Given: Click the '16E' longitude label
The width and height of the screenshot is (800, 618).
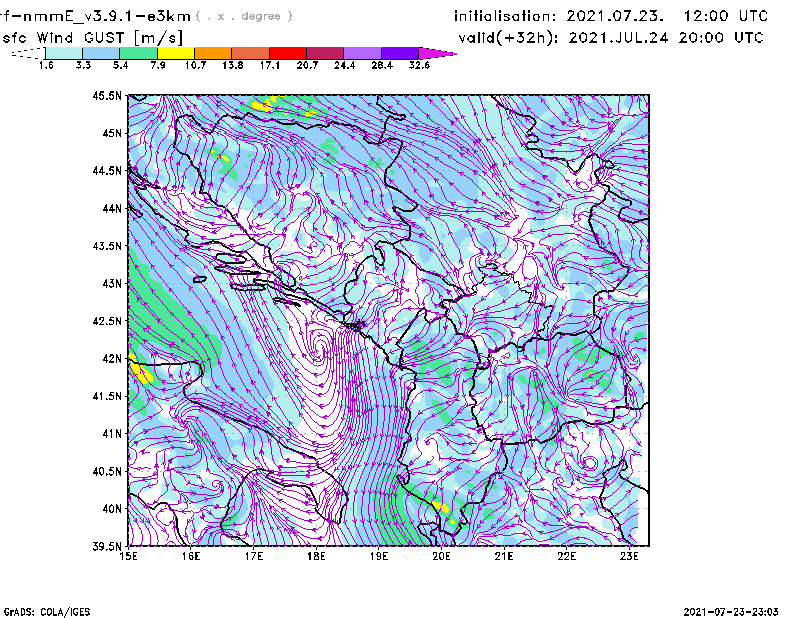Looking at the screenshot, I should pyautogui.click(x=191, y=556).
